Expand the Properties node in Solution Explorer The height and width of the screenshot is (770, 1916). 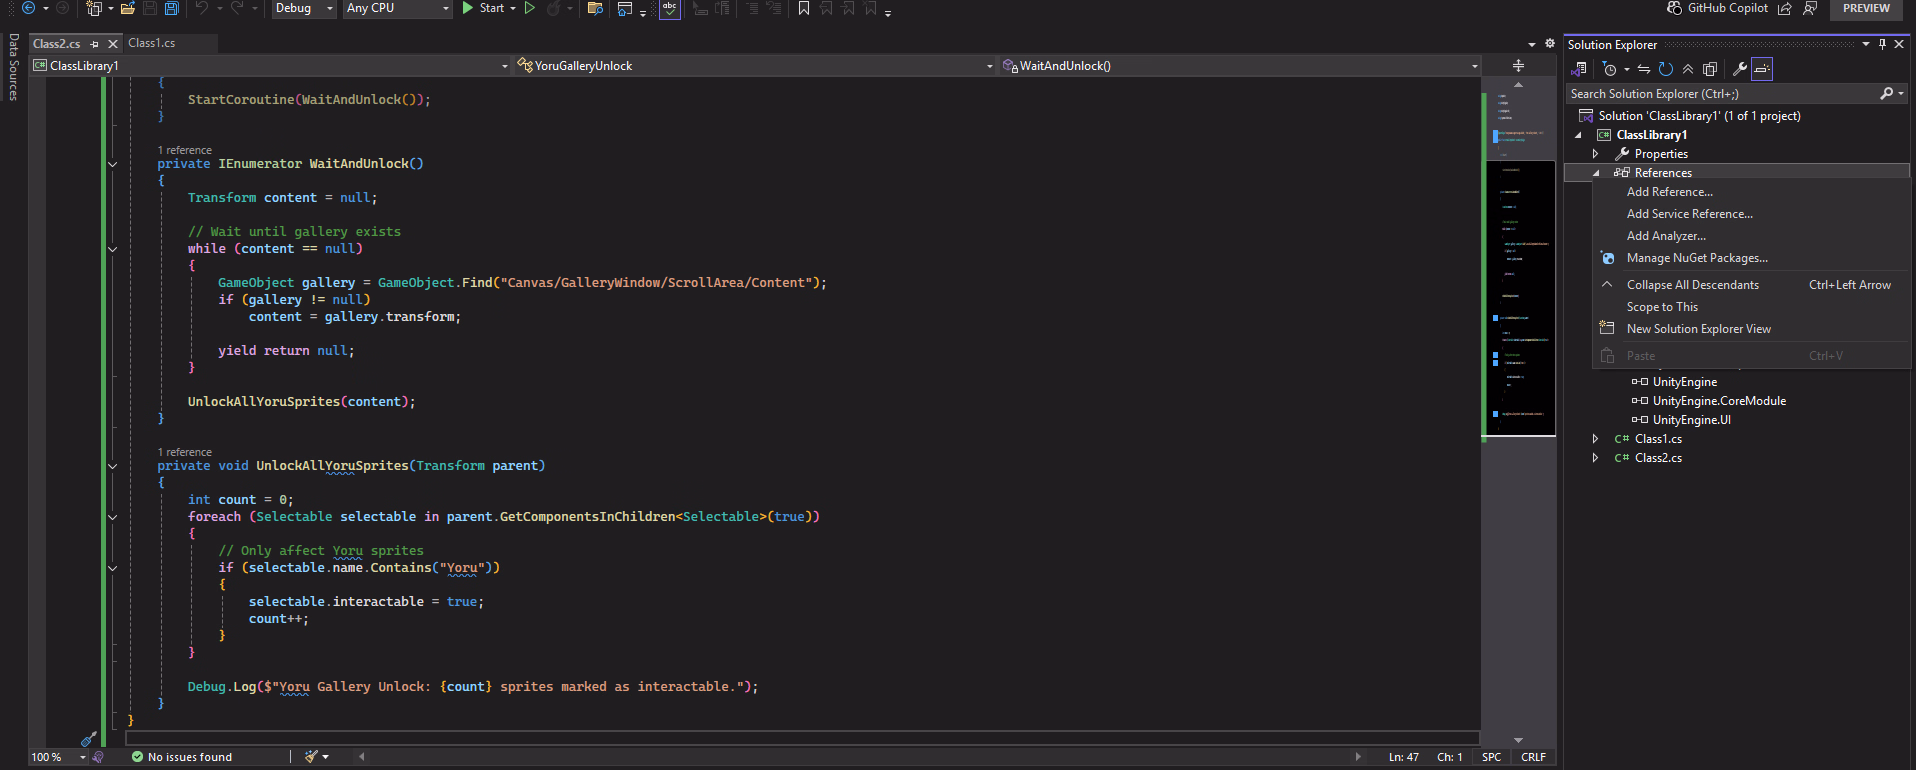point(1595,154)
